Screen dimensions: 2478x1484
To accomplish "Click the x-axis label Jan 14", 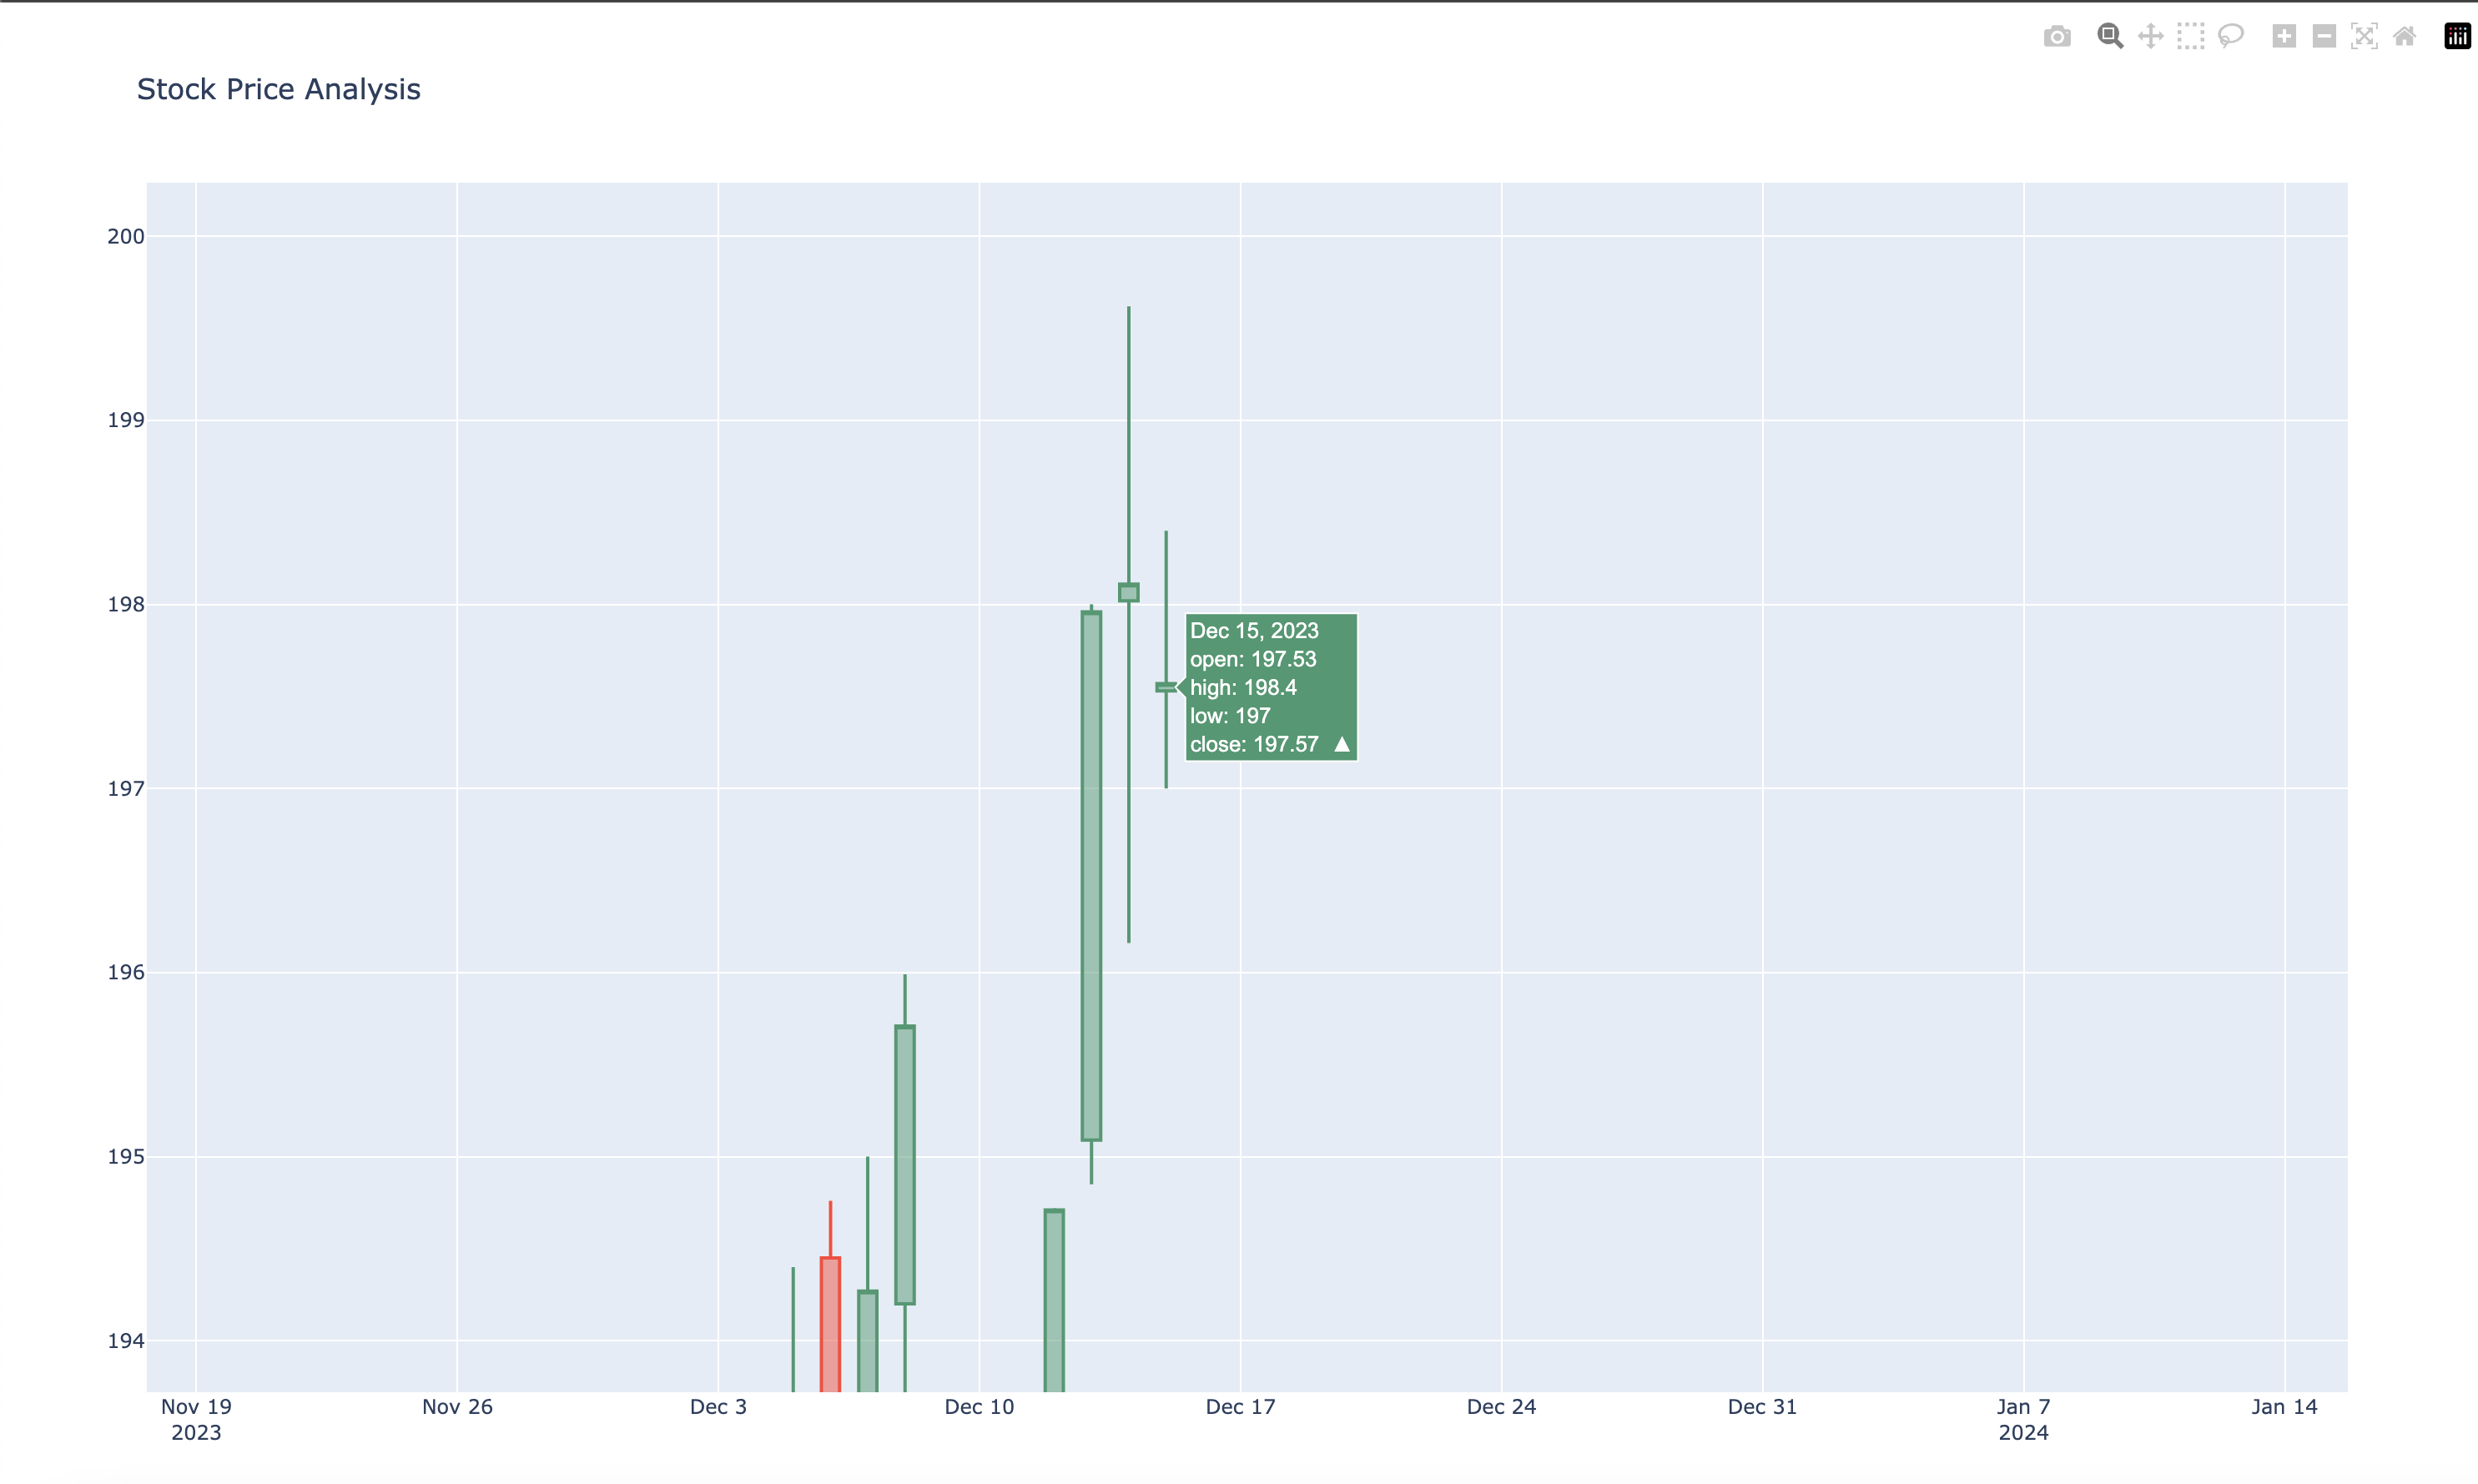I will point(2284,1407).
